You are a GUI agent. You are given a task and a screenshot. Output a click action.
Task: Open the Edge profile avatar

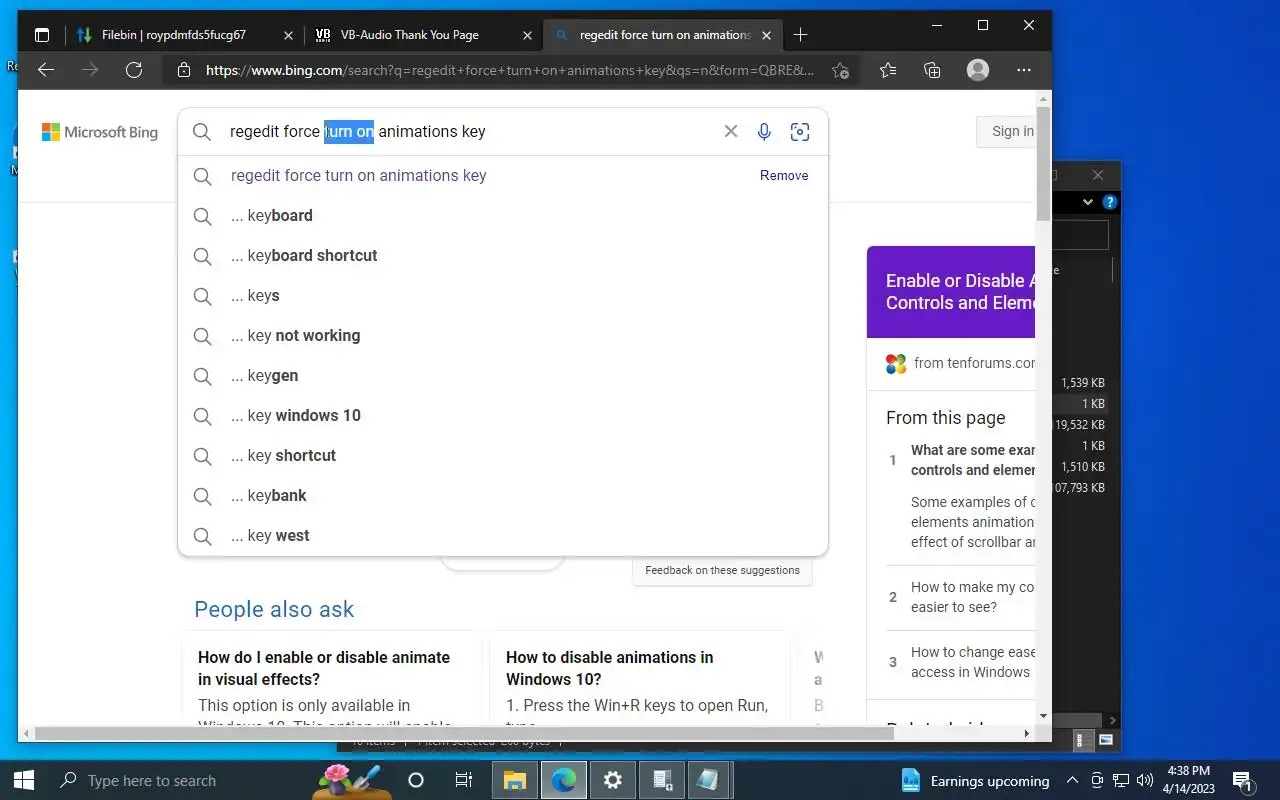click(978, 70)
